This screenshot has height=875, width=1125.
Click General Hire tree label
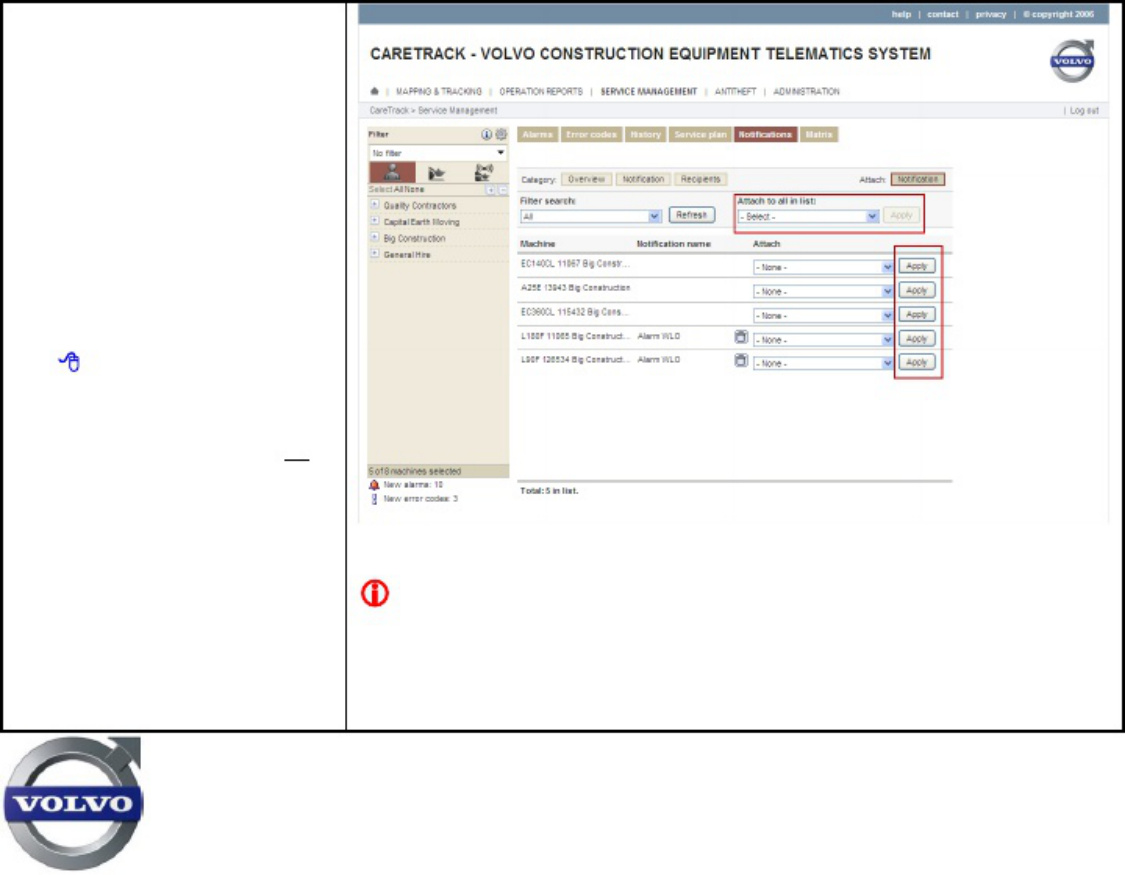407,255
